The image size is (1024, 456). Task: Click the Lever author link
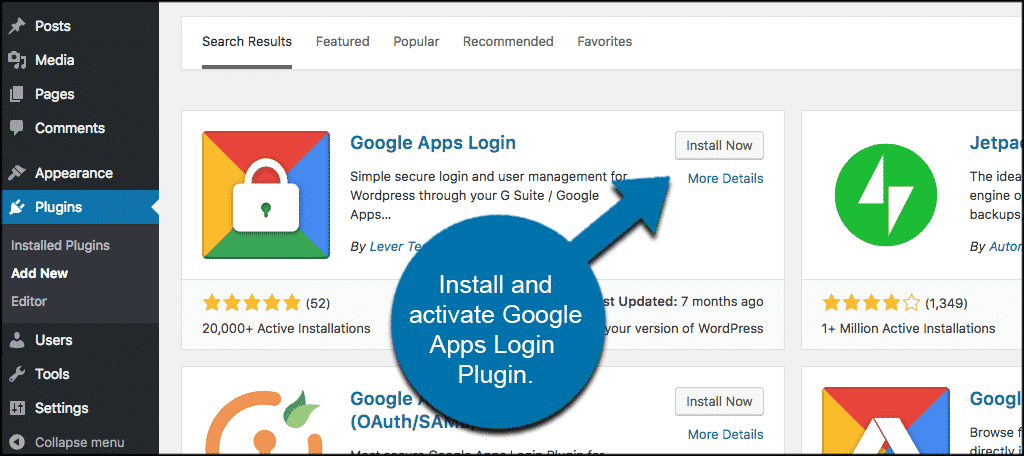pyautogui.click(x=397, y=246)
